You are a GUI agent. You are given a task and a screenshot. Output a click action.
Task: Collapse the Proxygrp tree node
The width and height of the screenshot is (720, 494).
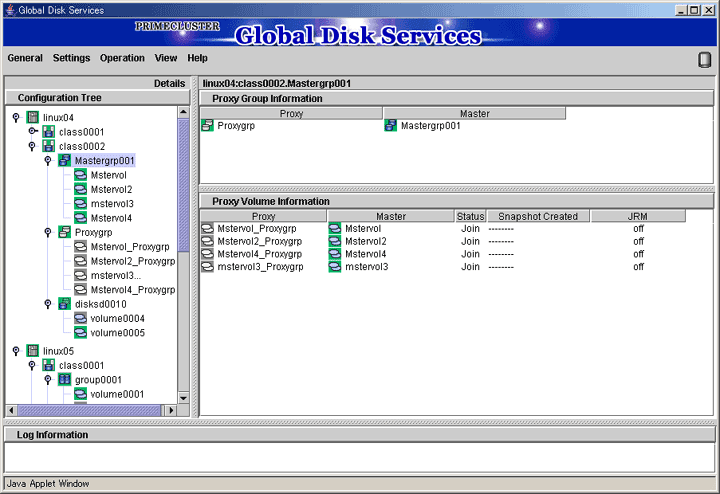coord(48,232)
